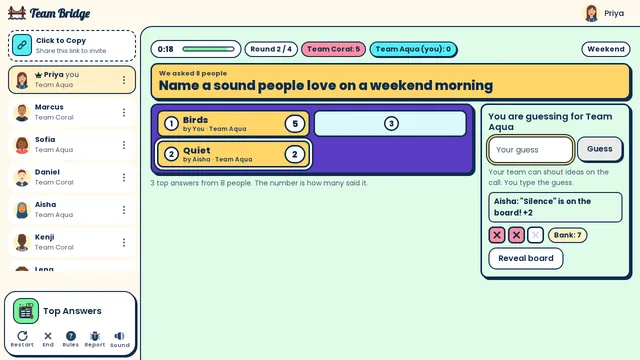Click the Bank: 7 badge
This screenshot has height=360, width=640.
pos(567,235)
